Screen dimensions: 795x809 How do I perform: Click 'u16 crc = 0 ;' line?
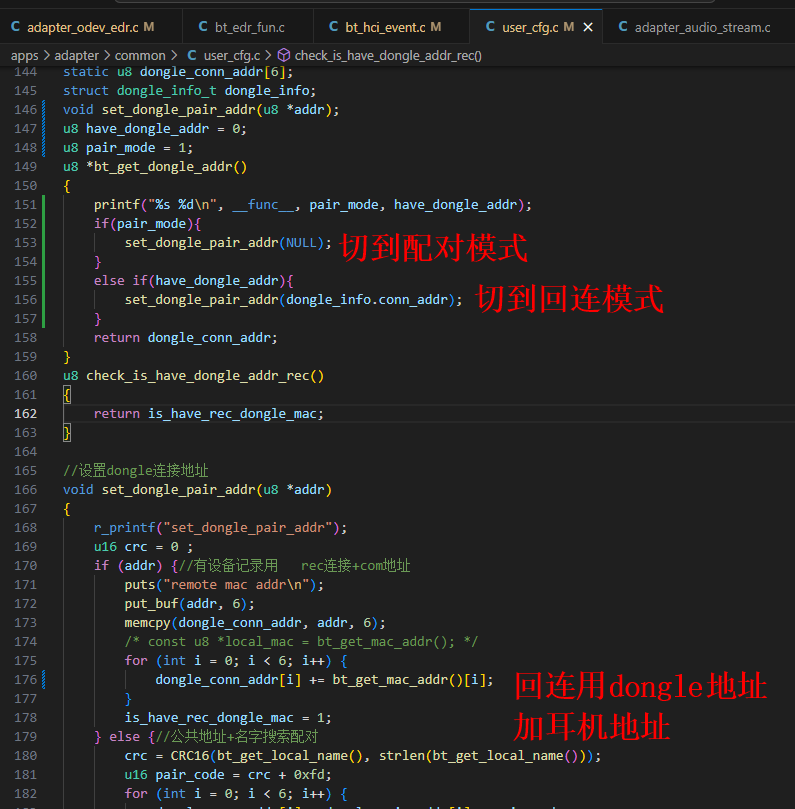(x=143, y=547)
